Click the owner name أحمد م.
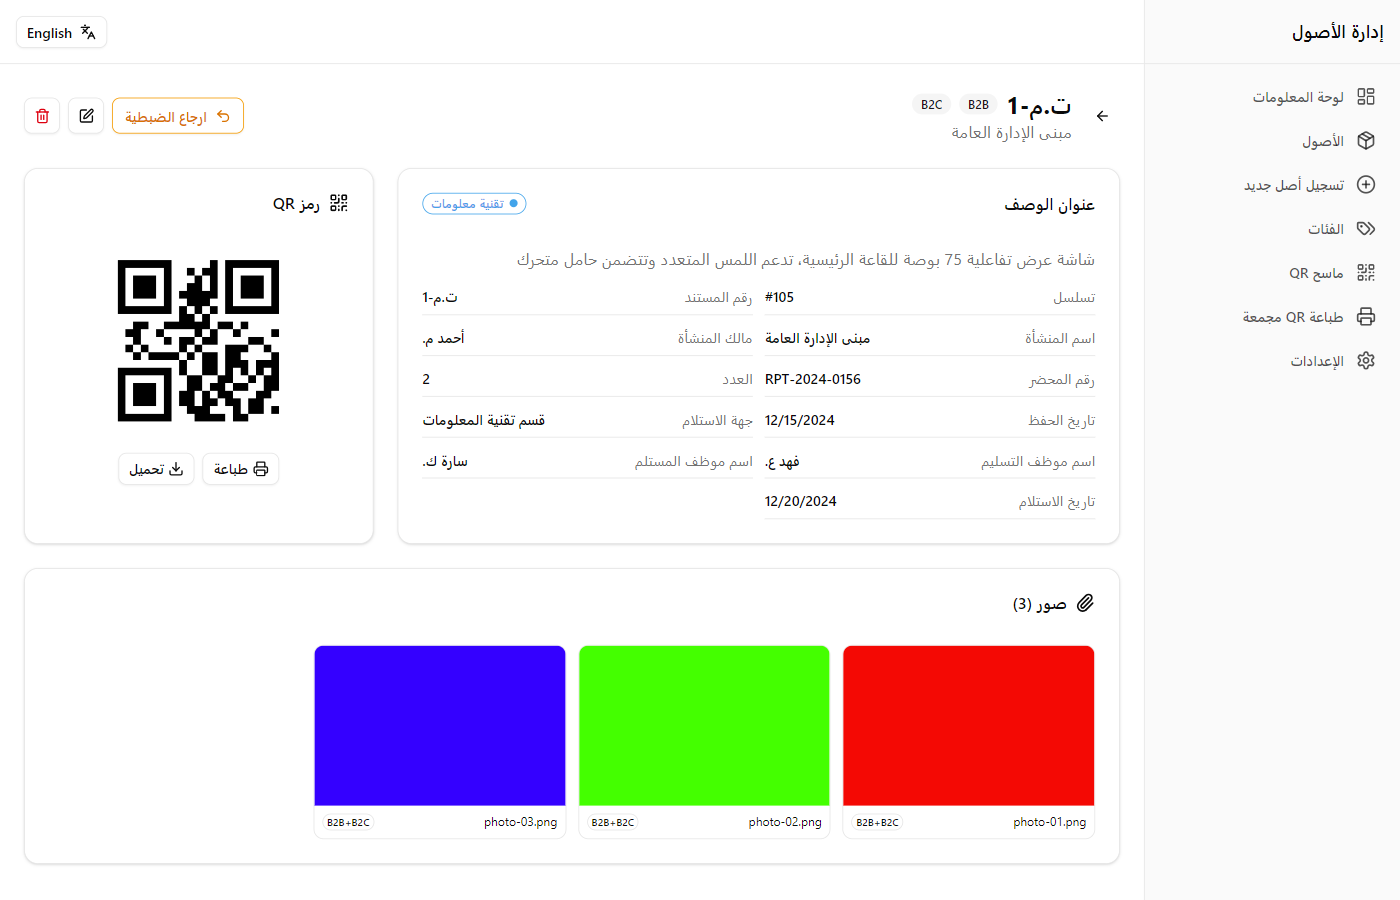1400x900 pixels. [443, 338]
